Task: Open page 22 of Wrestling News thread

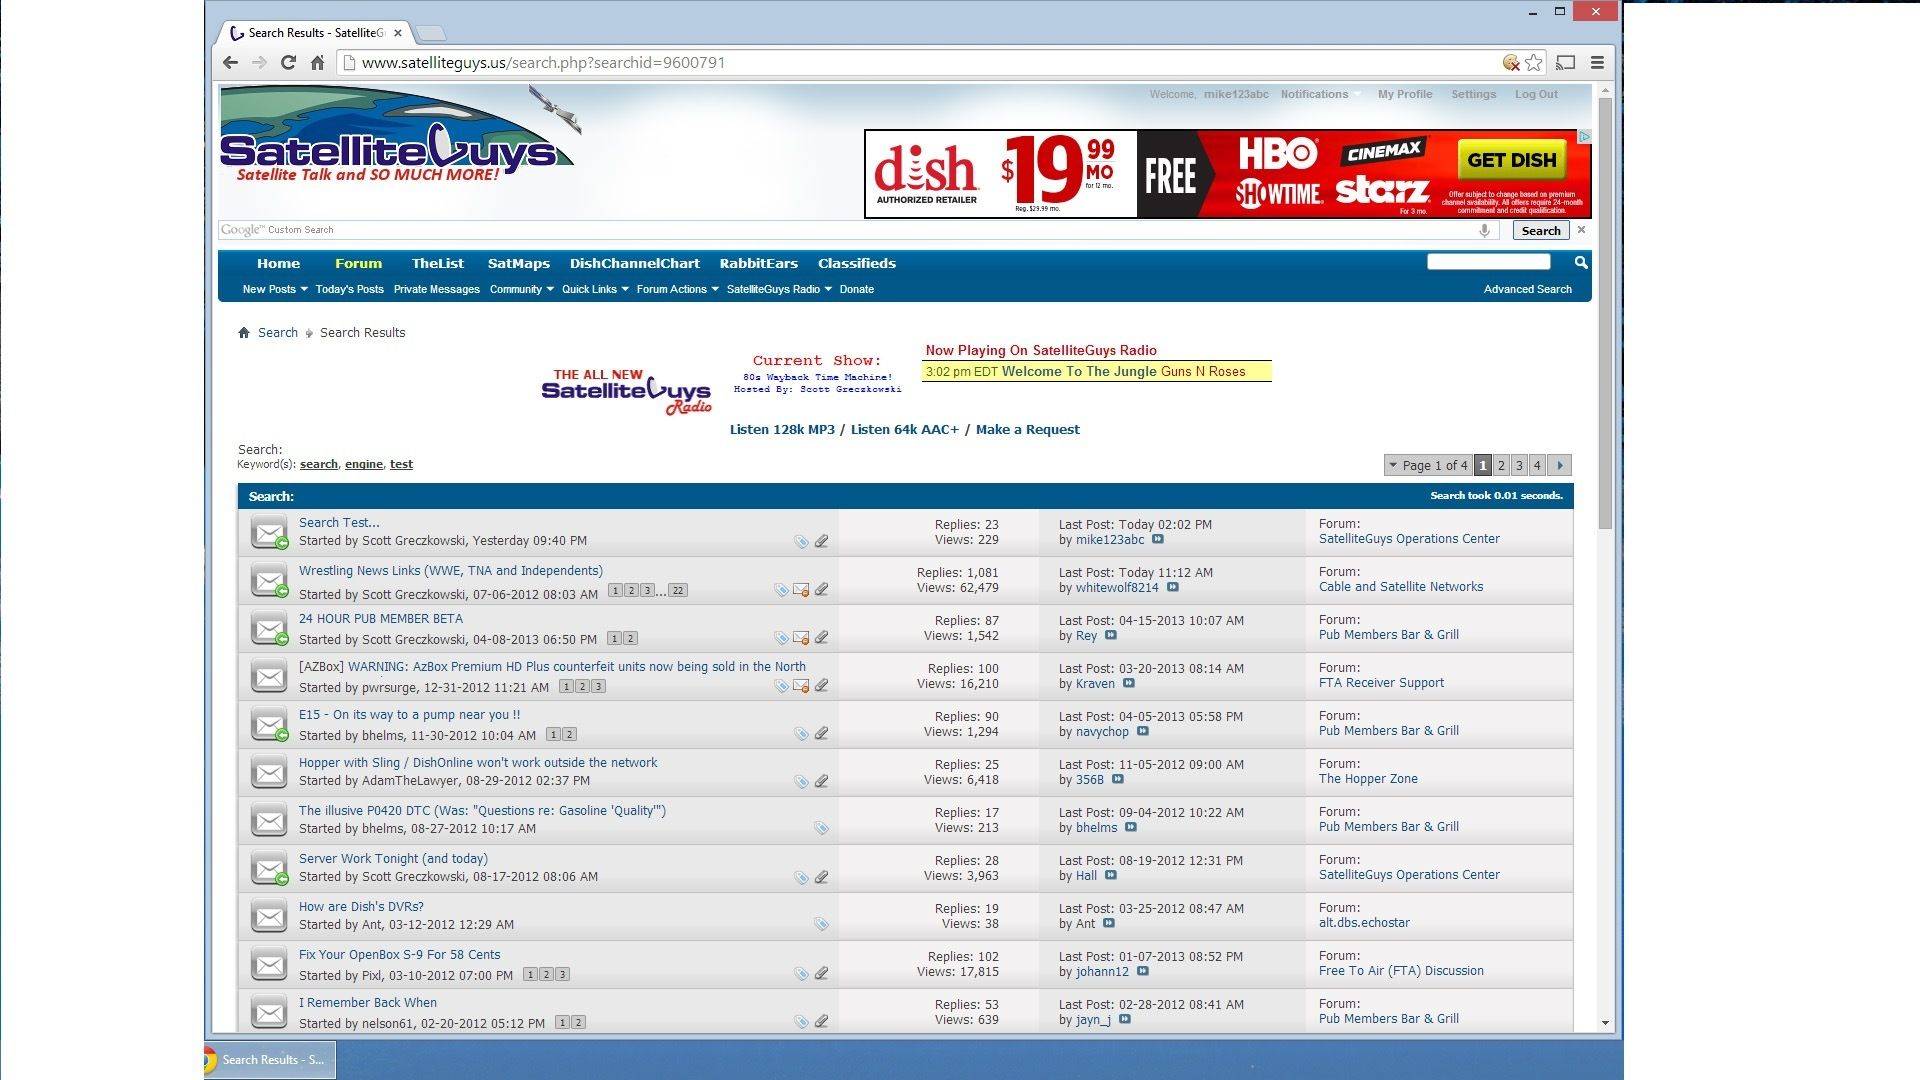Action: [677, 590]
